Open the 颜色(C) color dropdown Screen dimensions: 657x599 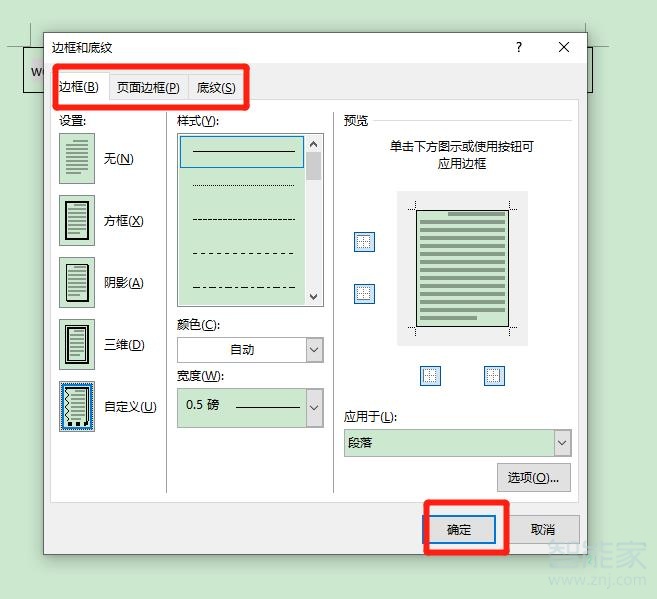point(314,350)
